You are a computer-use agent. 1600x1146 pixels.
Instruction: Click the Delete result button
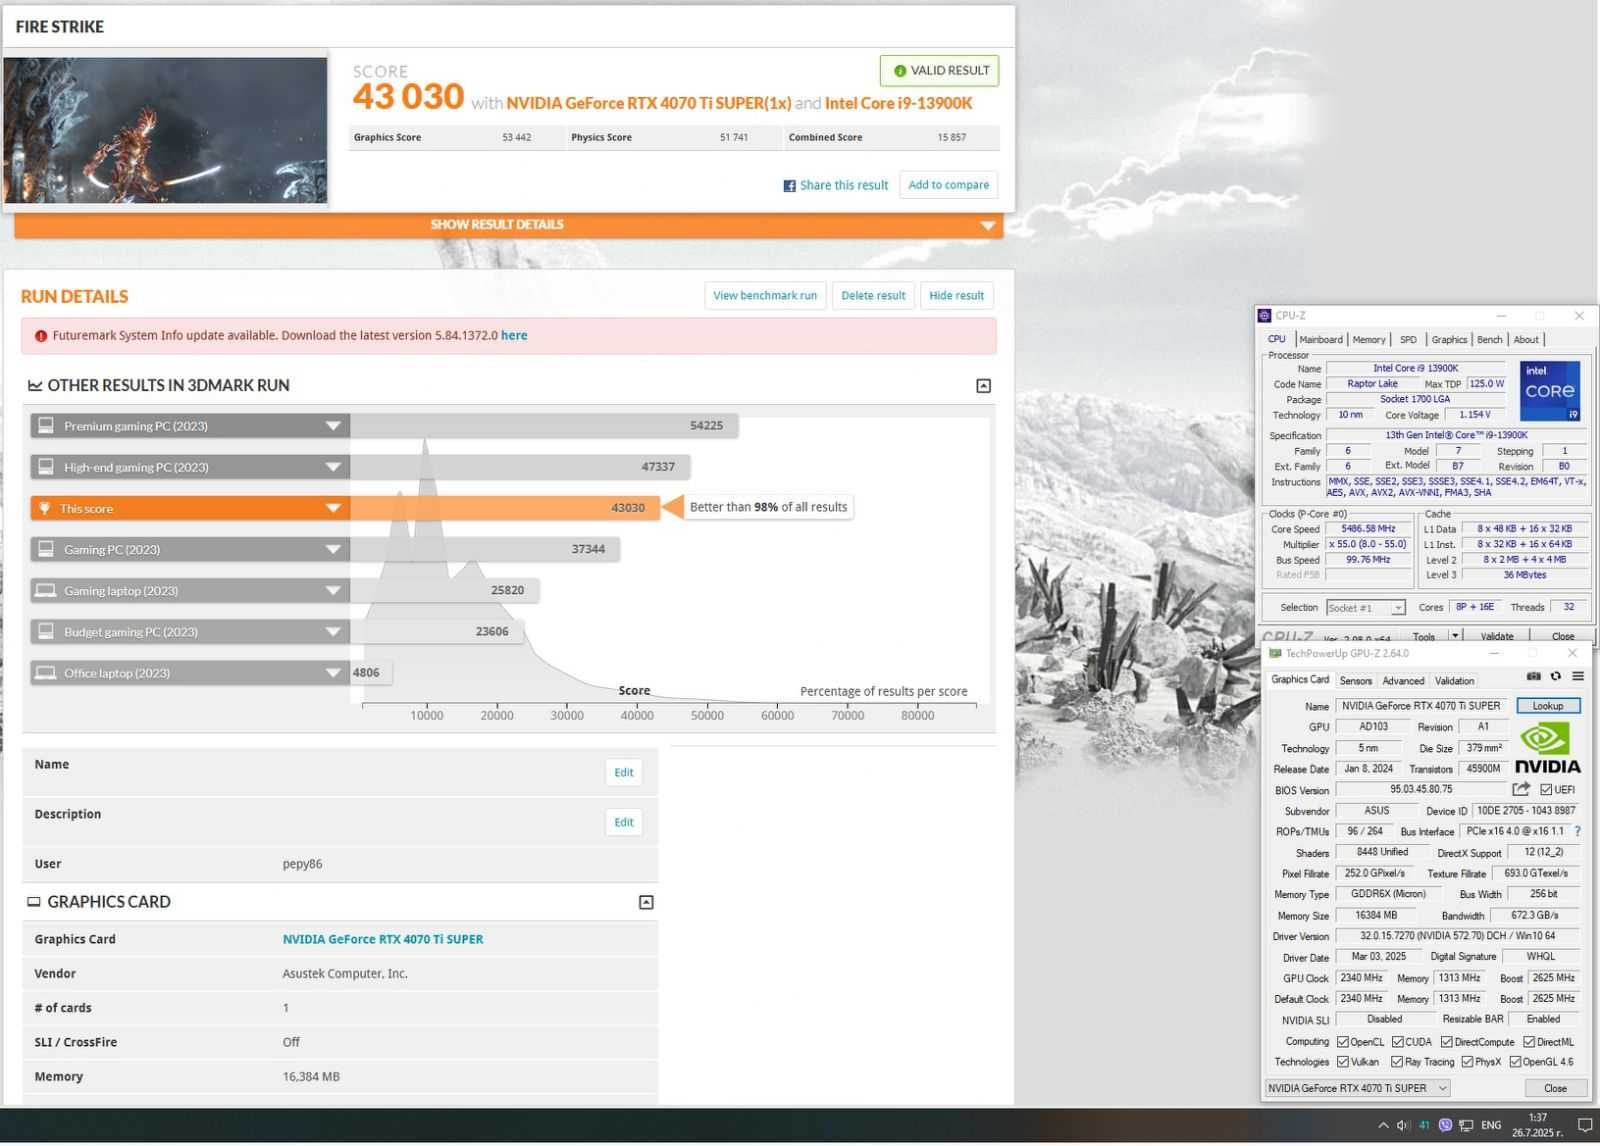[873, 296]
